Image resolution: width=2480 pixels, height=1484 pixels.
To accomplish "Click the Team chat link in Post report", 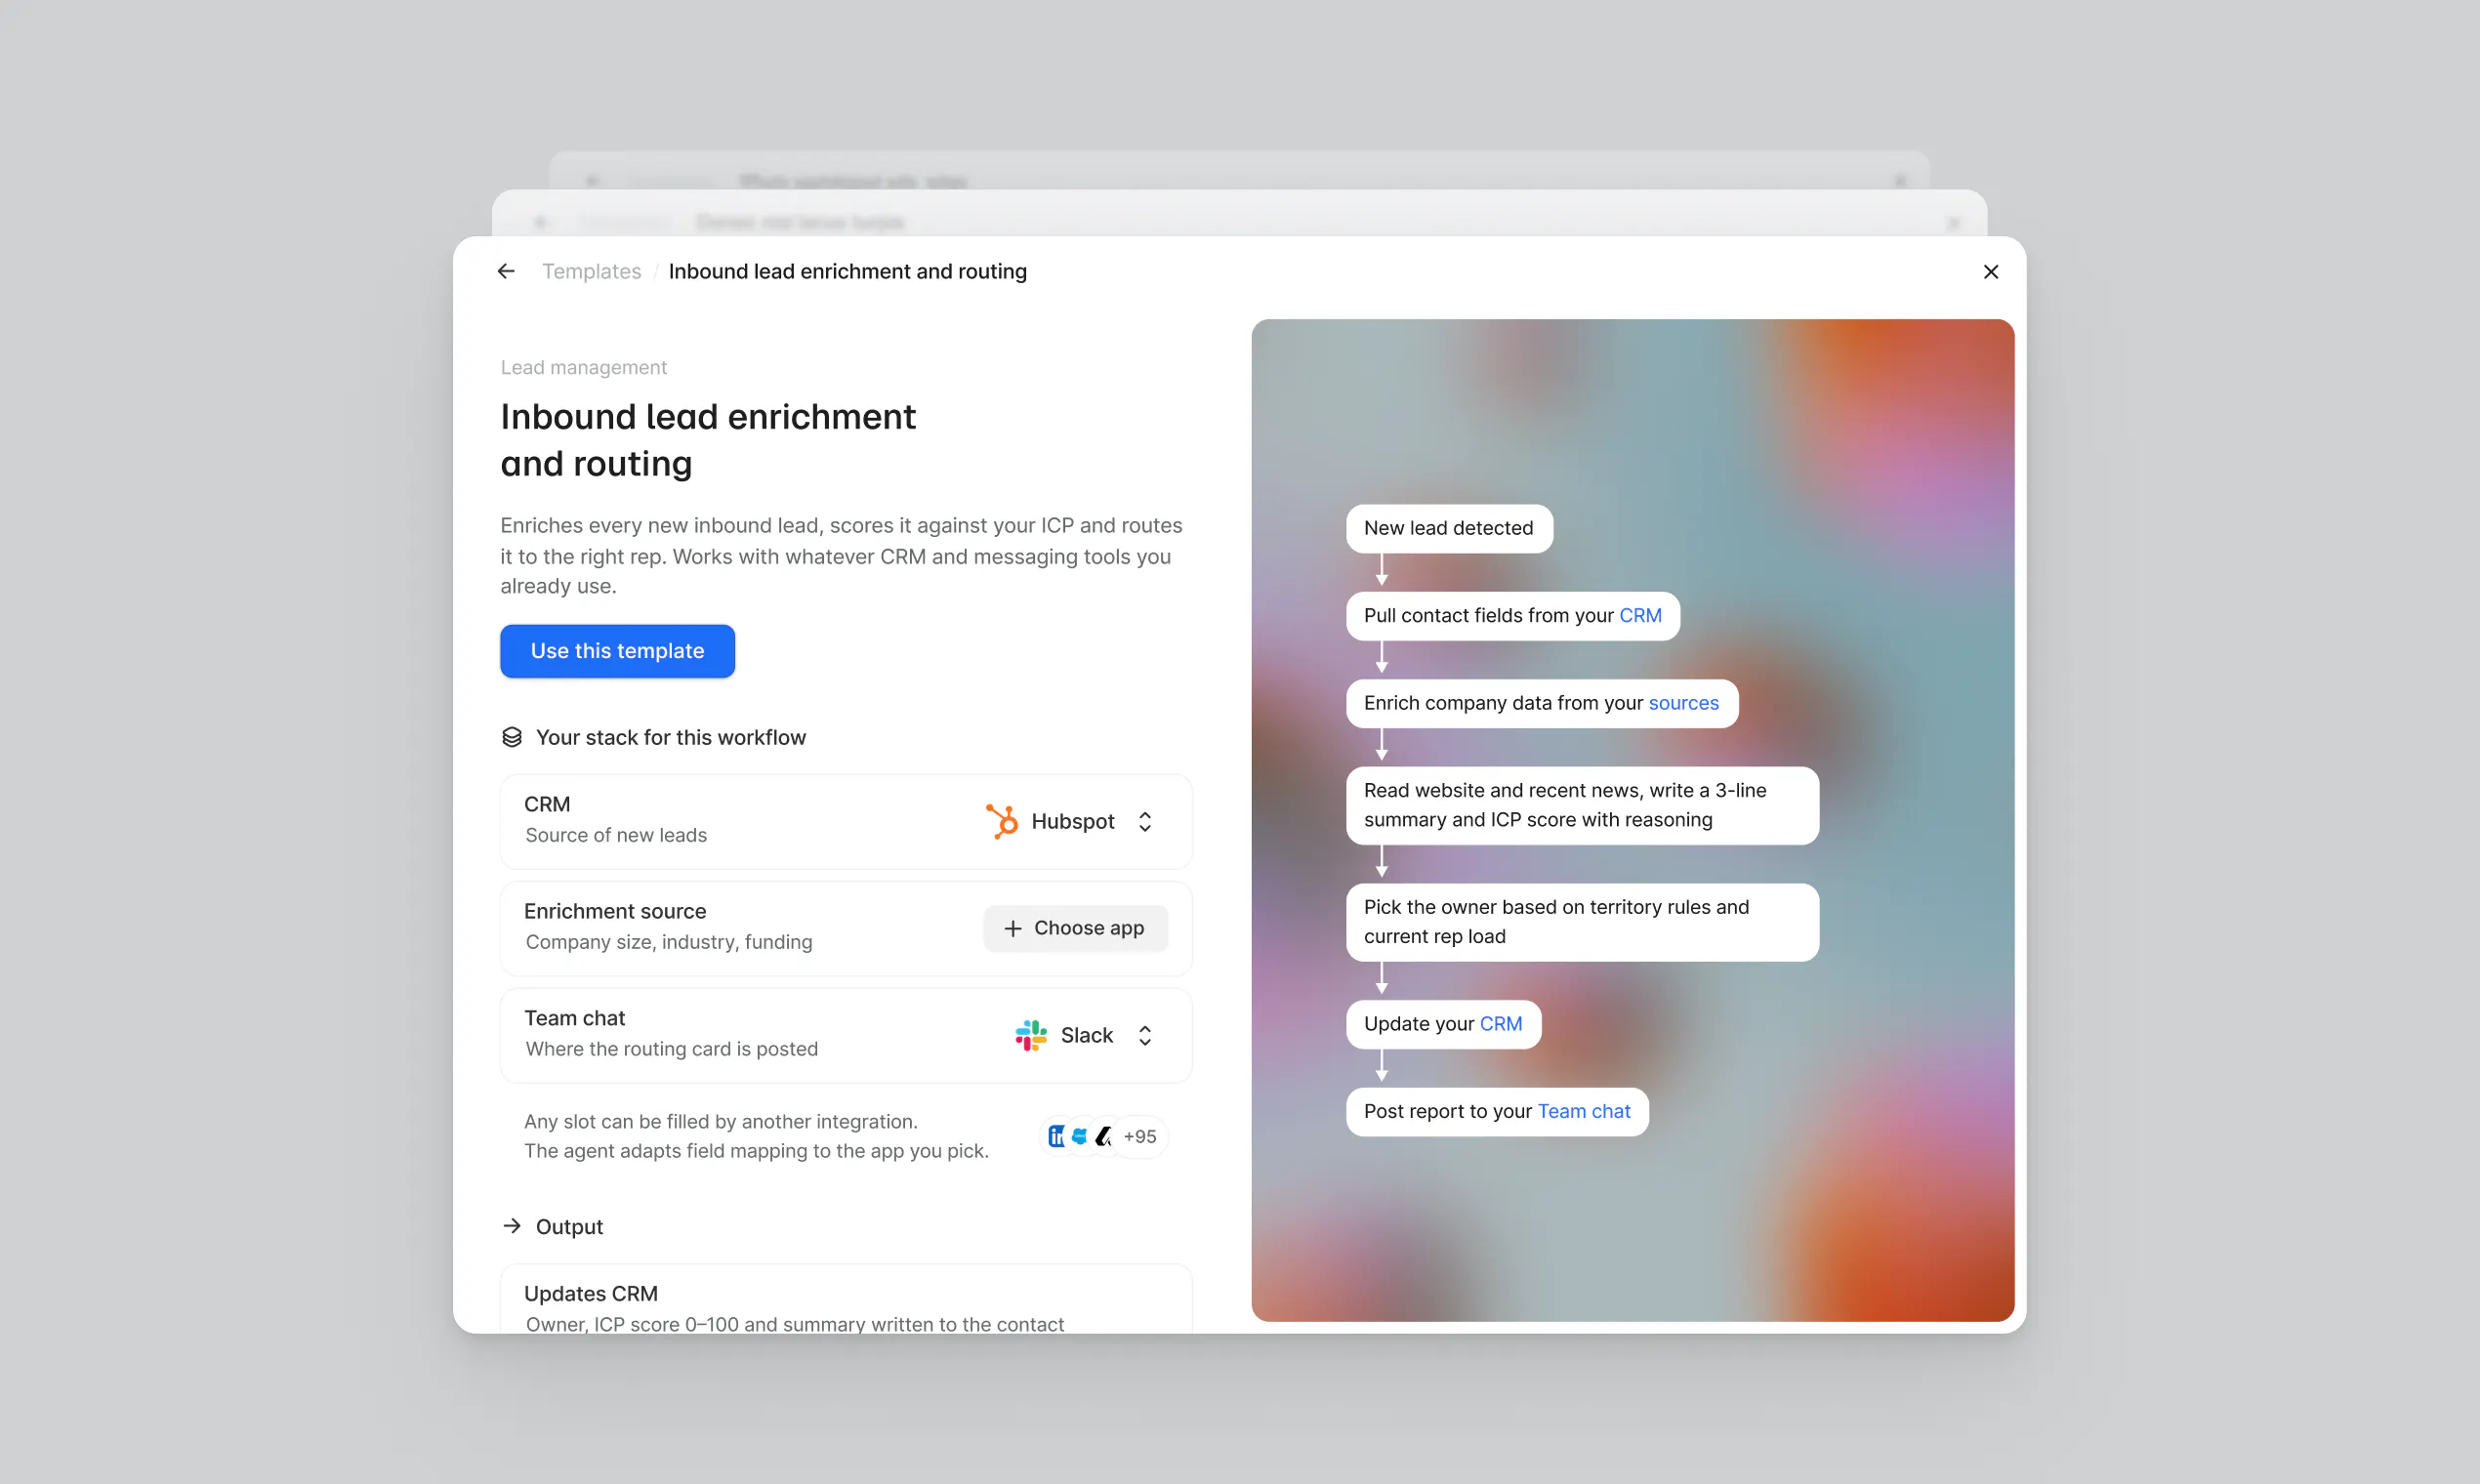I will pos(1583,1110).
